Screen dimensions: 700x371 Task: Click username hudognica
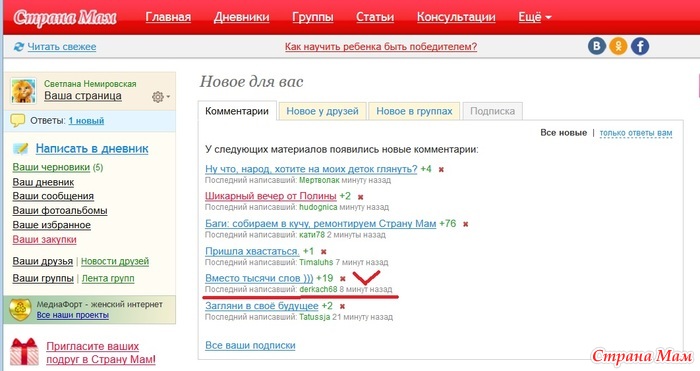(318, 207)
